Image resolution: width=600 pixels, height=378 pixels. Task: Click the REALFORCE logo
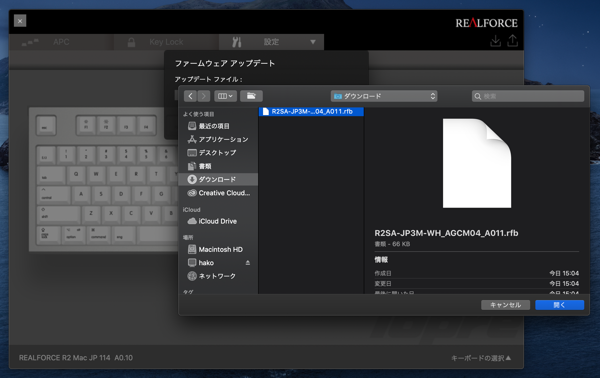tap(486, 23)
